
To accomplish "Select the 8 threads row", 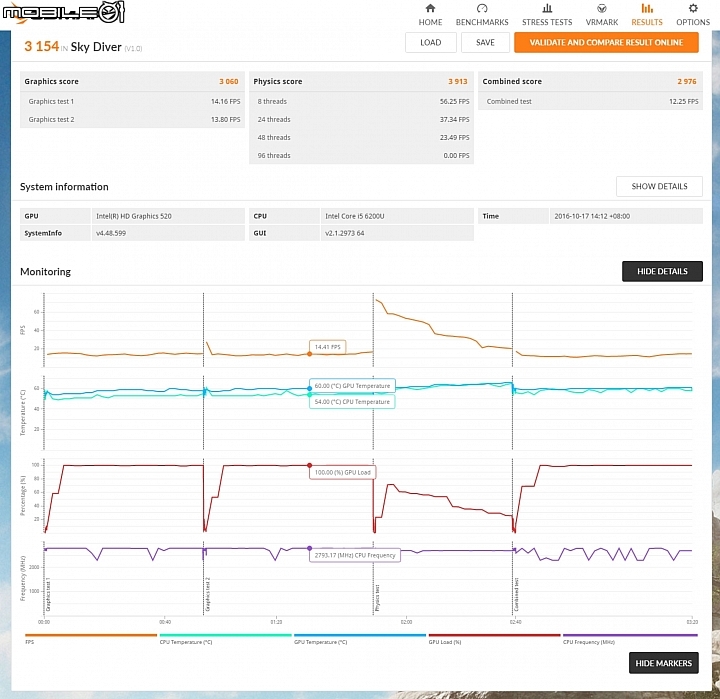I will point(361,101).
